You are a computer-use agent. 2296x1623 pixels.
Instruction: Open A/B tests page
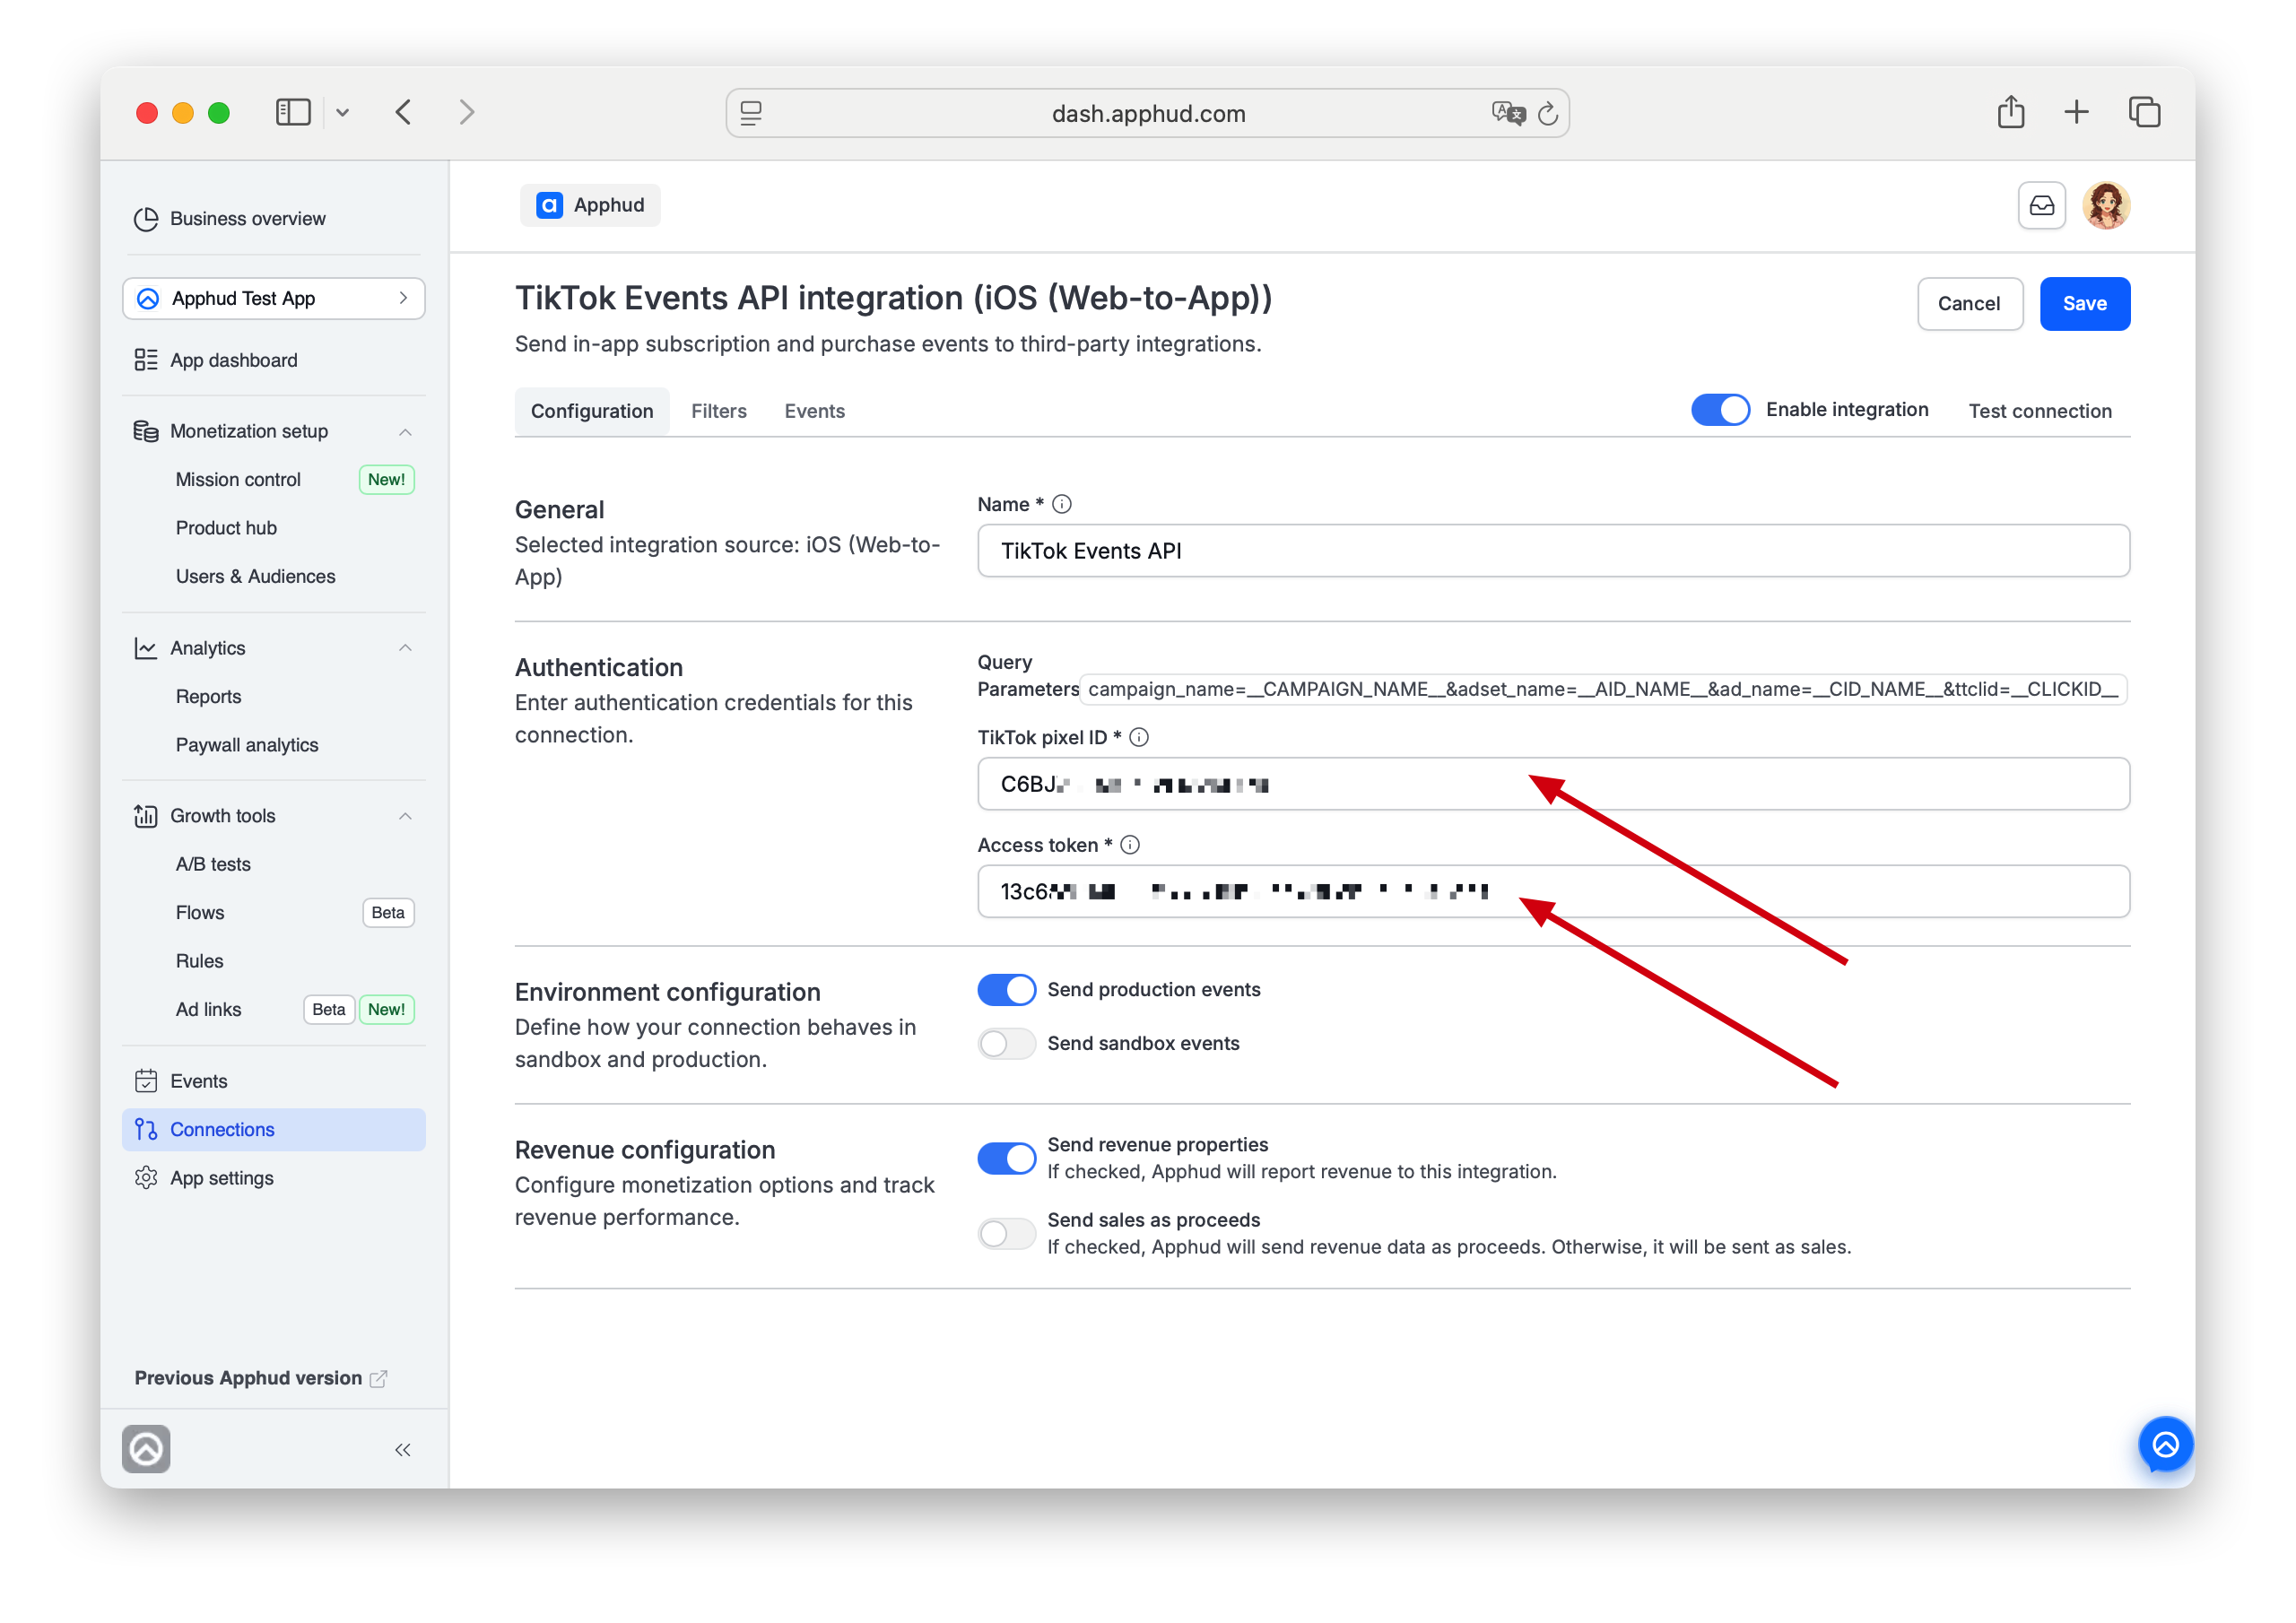[213, 864]
